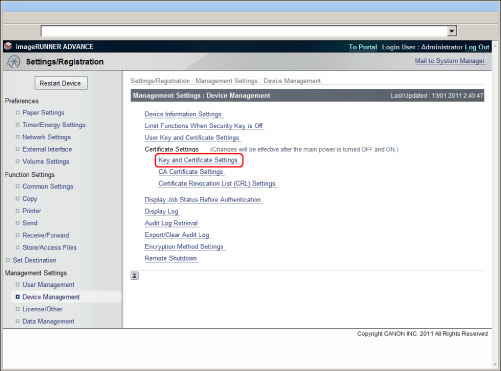Open Mail to System Manager link

coord(449,61)
